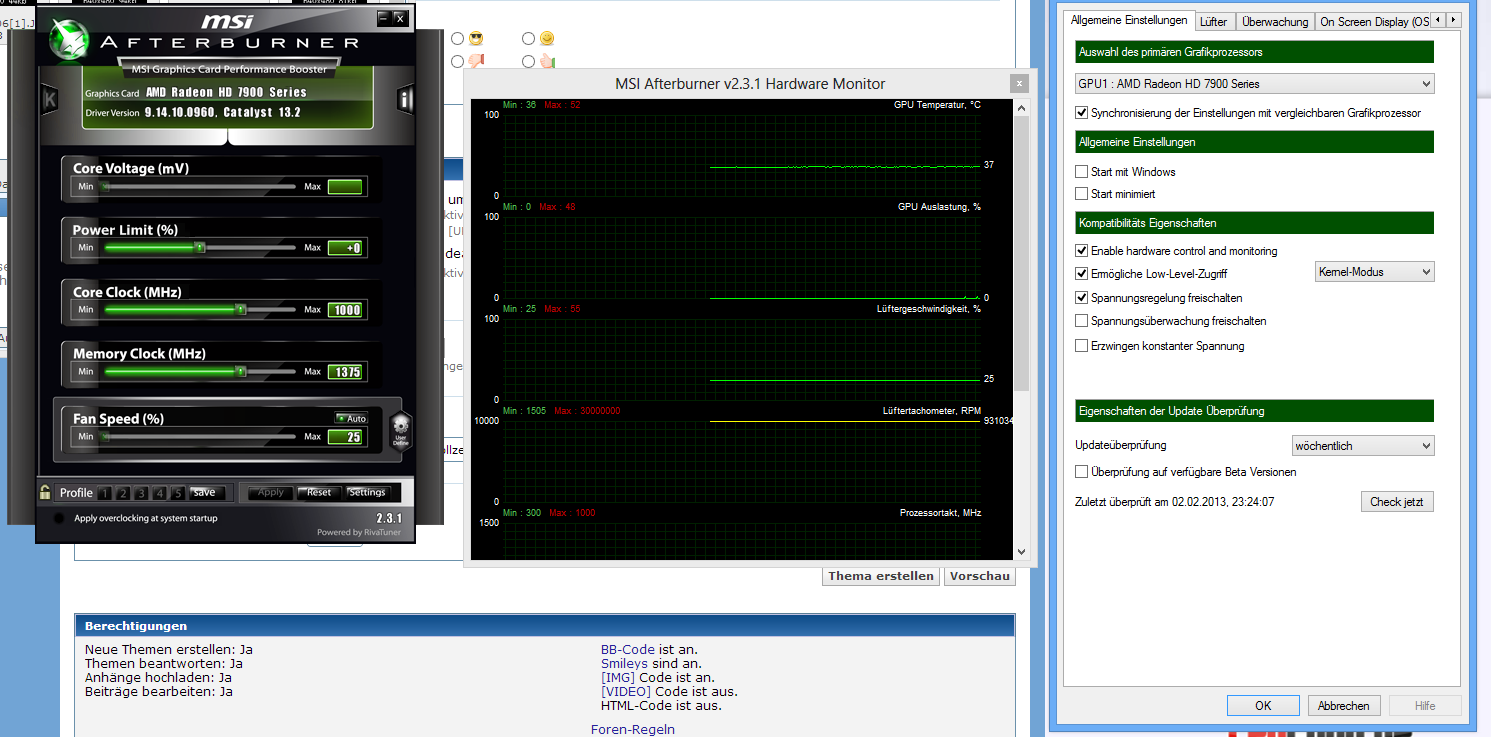Image resolution: width=1491 pixels, height=737 pixels.
Task: Check Start mit Windows
Action: point(1082,172)
